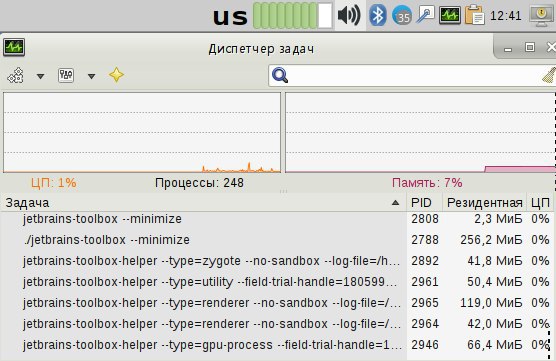Click the Память: 7% label
The width and height of the screenshot is (556, 361).
pyautogui.click(x=427, y=183)
